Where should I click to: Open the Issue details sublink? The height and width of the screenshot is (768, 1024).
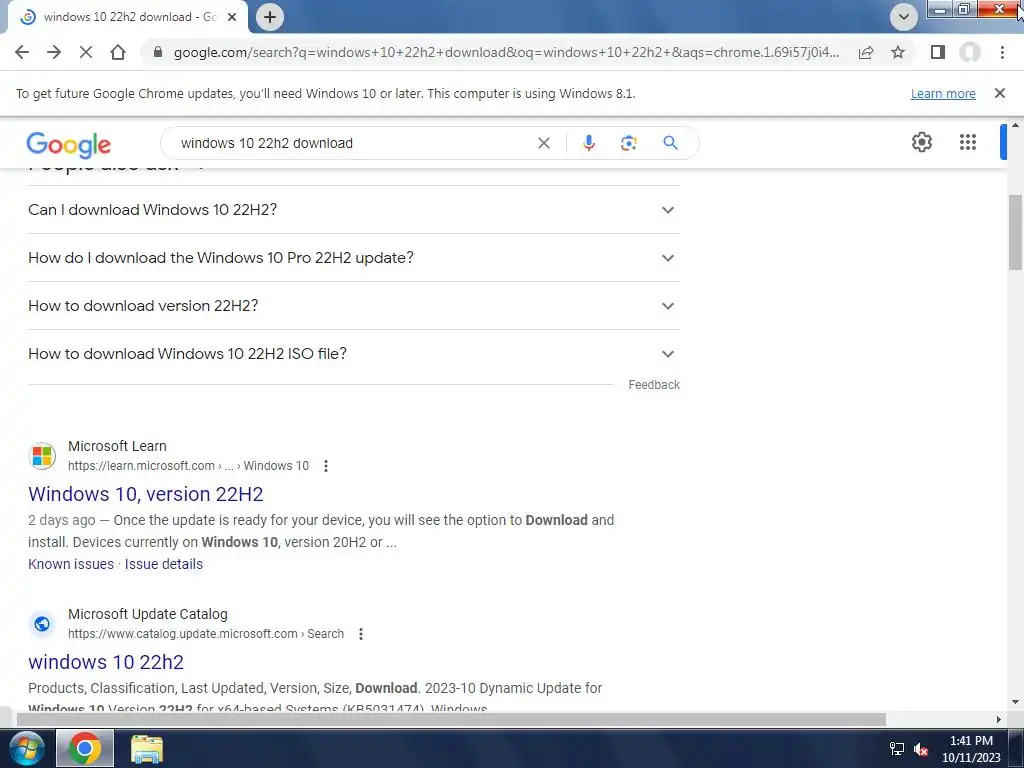[x=164, y=564]
